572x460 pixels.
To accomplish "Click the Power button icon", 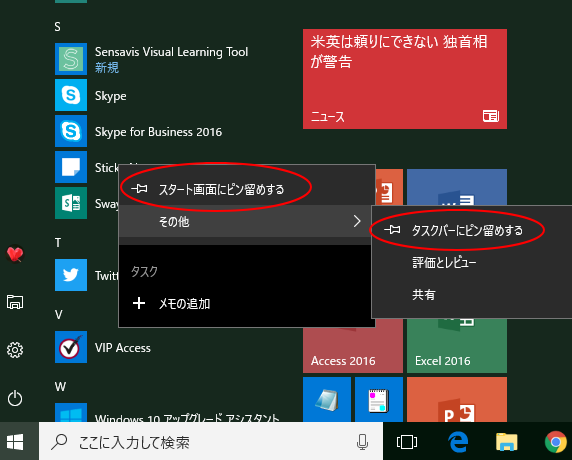I will point(15,398).
